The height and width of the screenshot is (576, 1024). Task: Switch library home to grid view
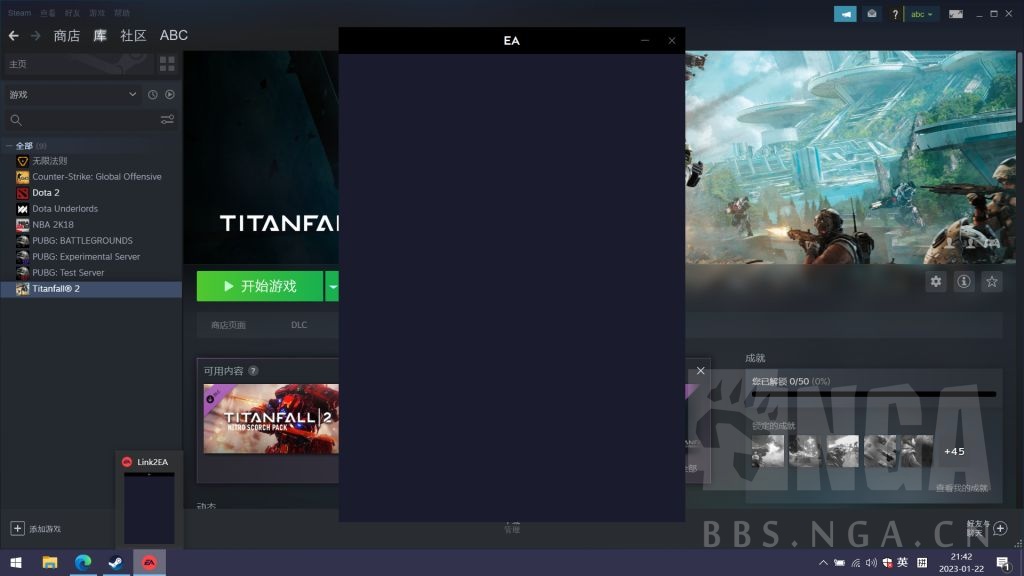(168, 64)
